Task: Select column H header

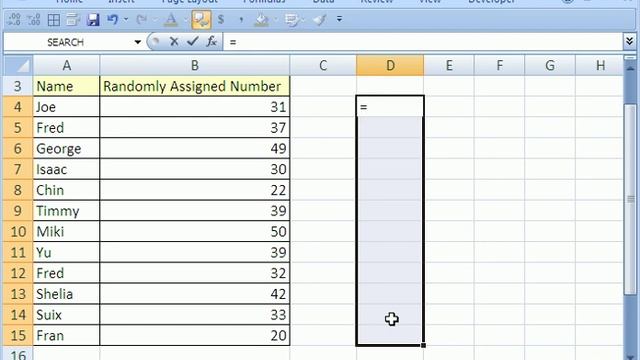Action: 600,65
